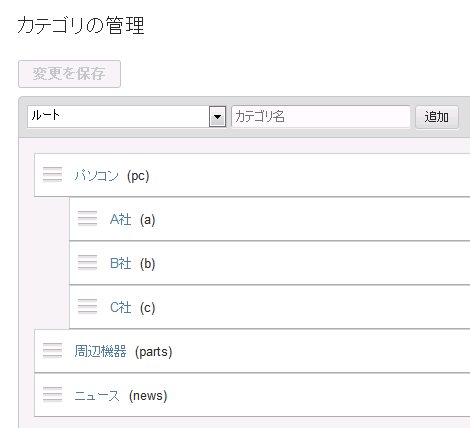Click drag handle icon for C社 (c)
The height and width of the screenshot is (428, 470).
point(87,307)
